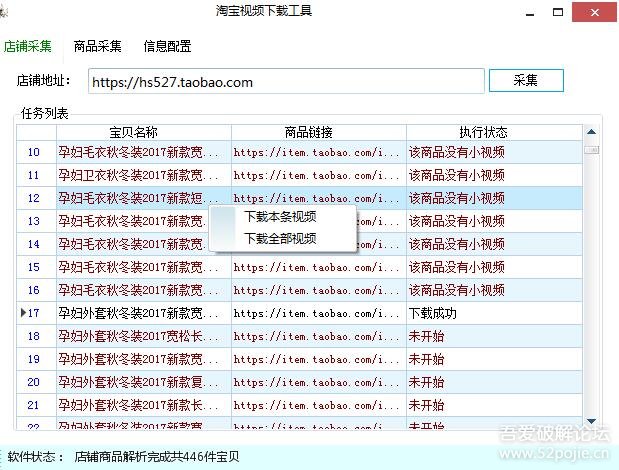Click 孕妇卫衣秋冬装 name in row 11
619x470 pixels.
coord(144,175)
